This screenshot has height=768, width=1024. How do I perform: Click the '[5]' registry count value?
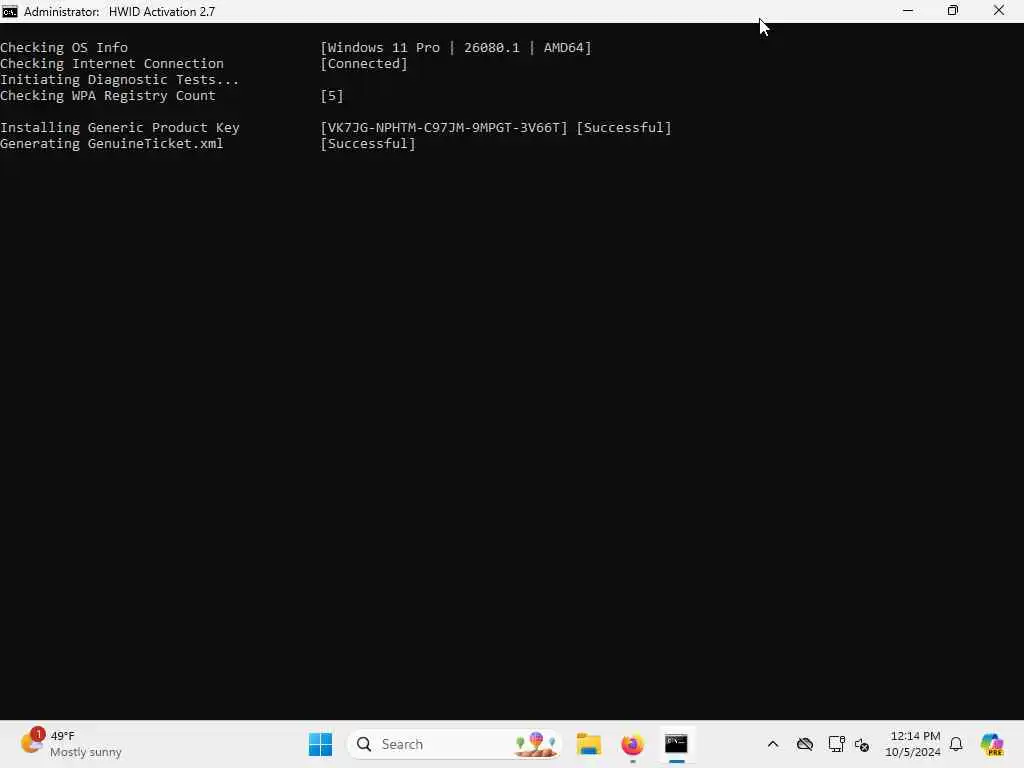pyautogui.click(x=332, y=95)
